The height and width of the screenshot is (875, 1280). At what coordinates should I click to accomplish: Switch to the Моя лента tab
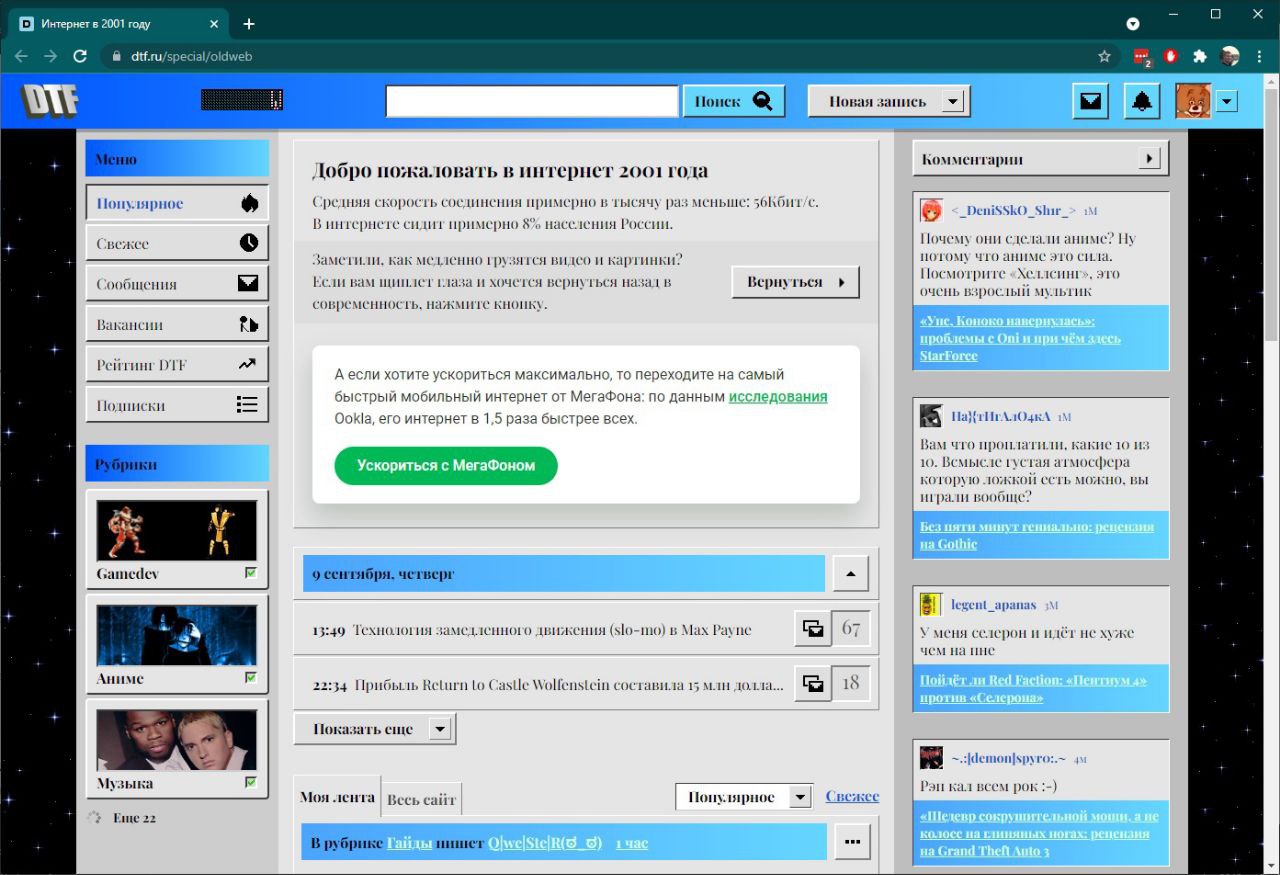coord(337,797)
